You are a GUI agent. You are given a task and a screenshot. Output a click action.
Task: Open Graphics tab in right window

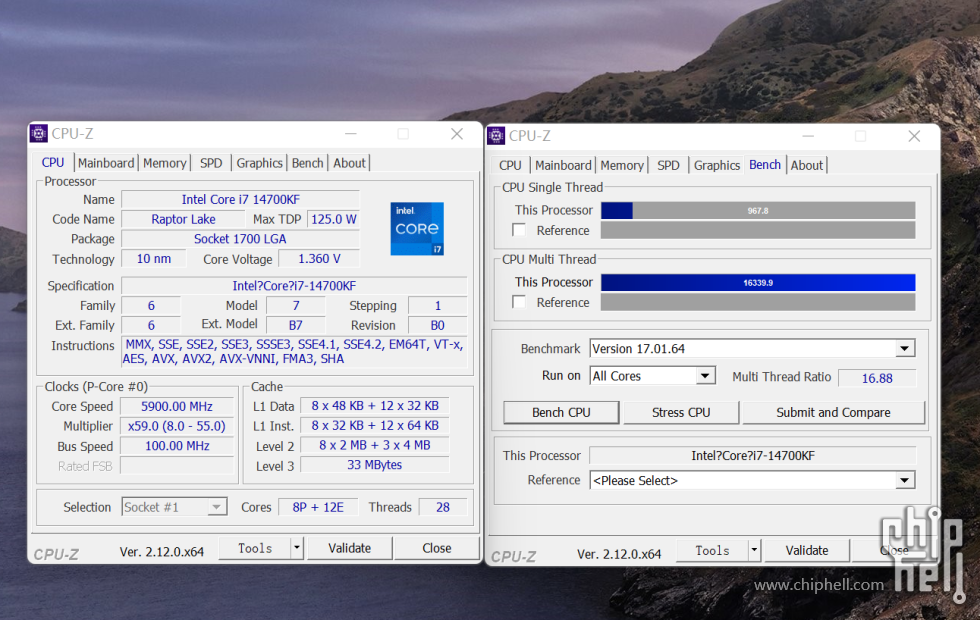pyautogui.click(x=717, y=166)
